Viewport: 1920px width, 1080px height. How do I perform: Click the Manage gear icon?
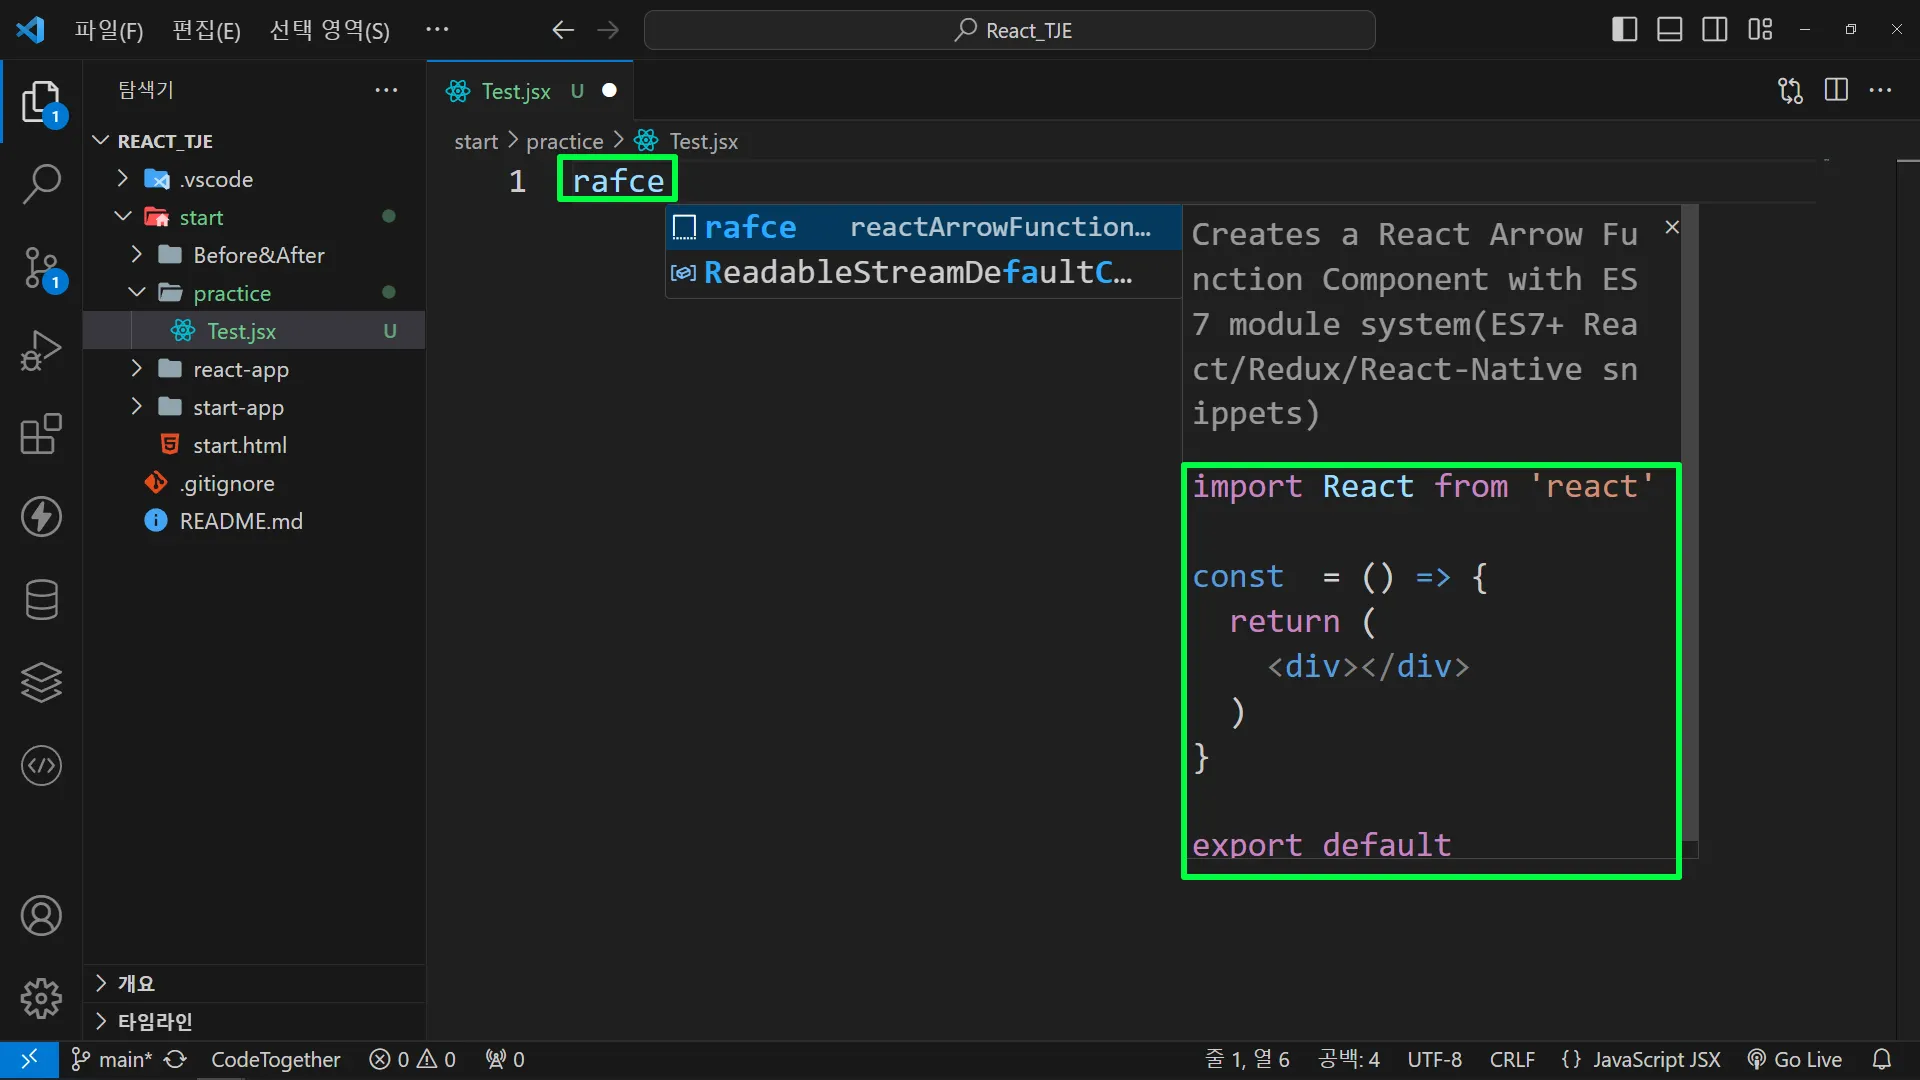[41, 998]
